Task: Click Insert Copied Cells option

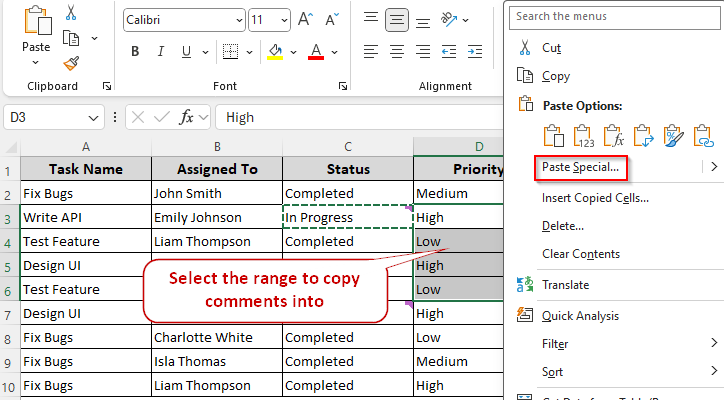Action: click(595, 197)
